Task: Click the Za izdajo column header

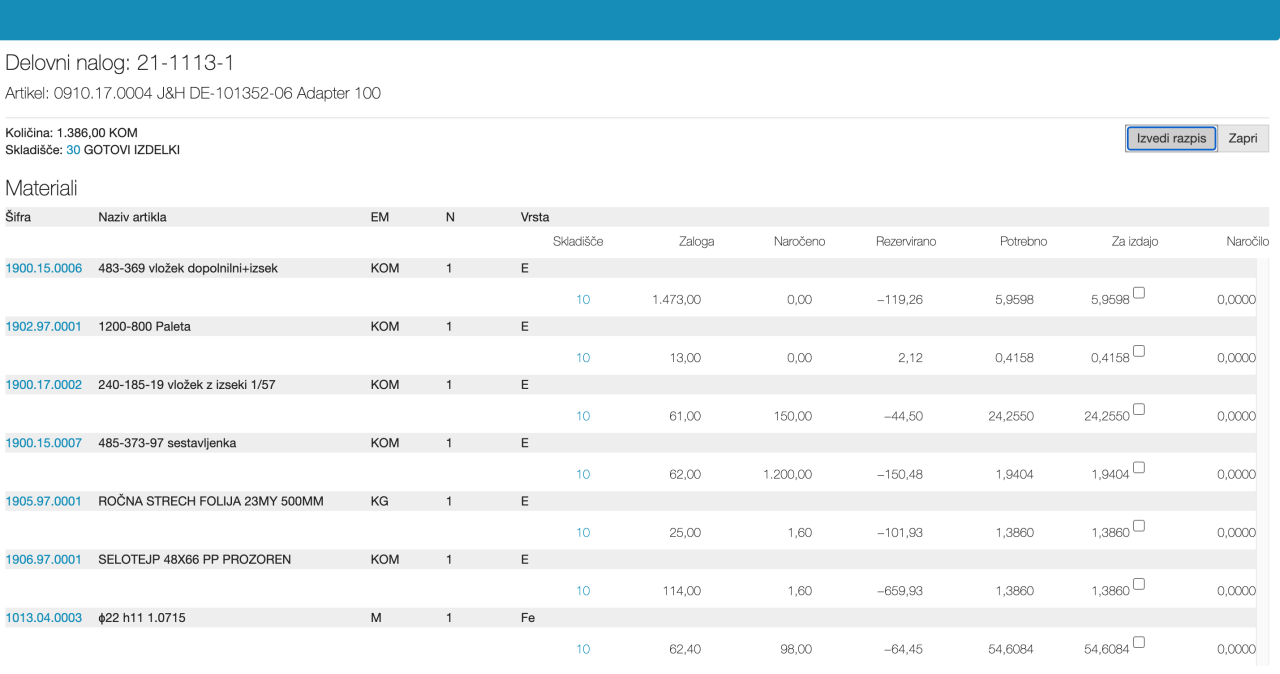Action: tap(1135, 241)
